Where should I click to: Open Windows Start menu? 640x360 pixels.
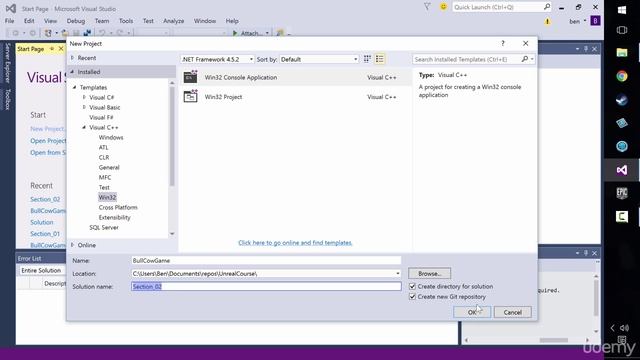coord(622,10)
